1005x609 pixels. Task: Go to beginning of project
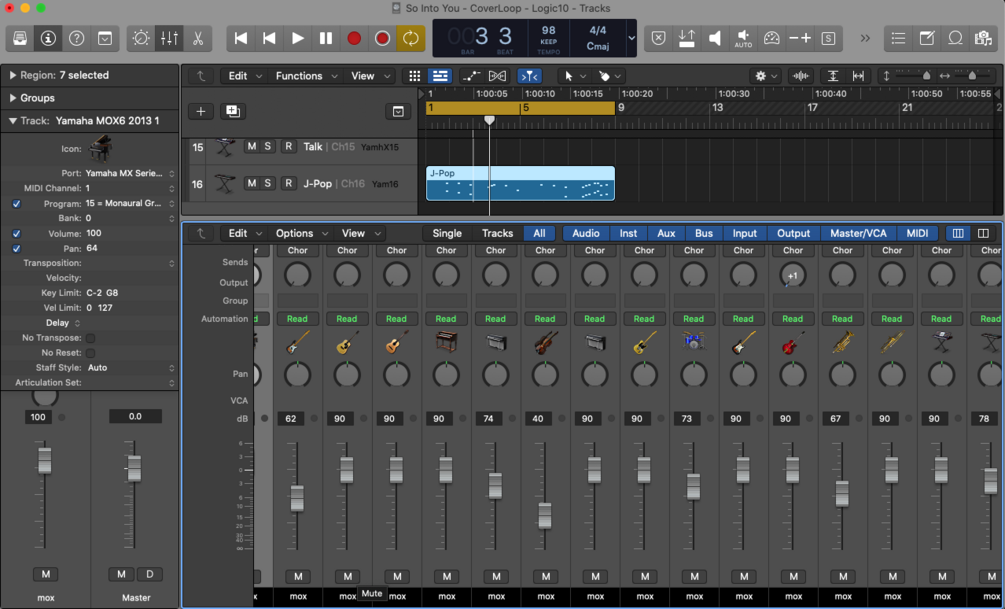click(x=241, y=38)
